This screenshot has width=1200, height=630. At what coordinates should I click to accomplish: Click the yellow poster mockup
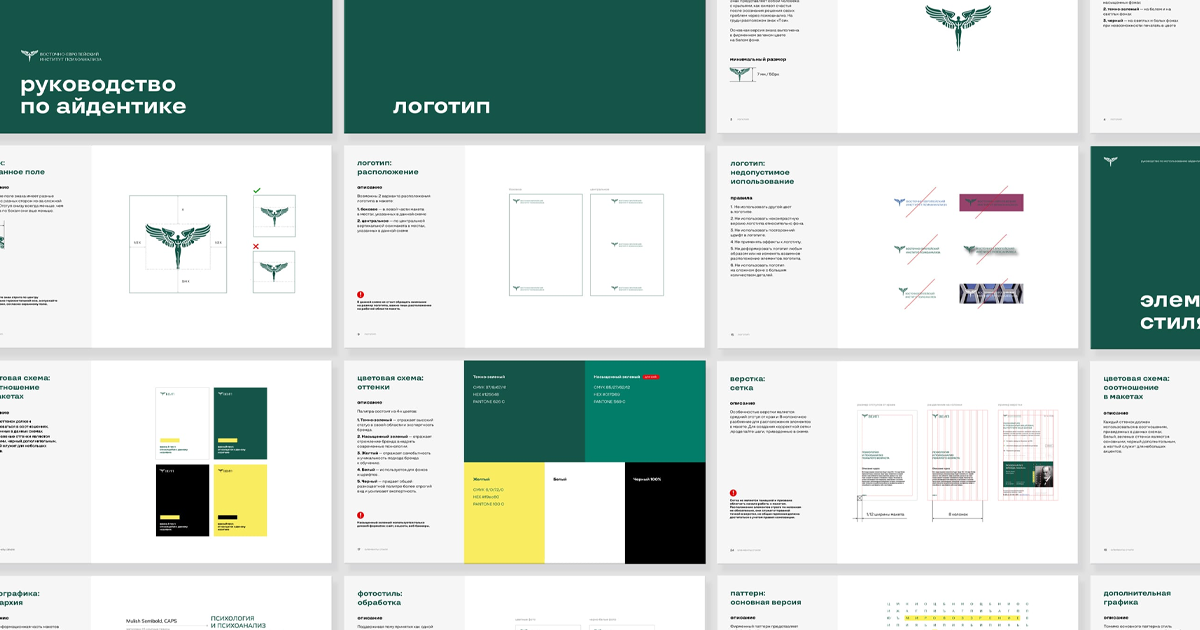coord(240,500)
